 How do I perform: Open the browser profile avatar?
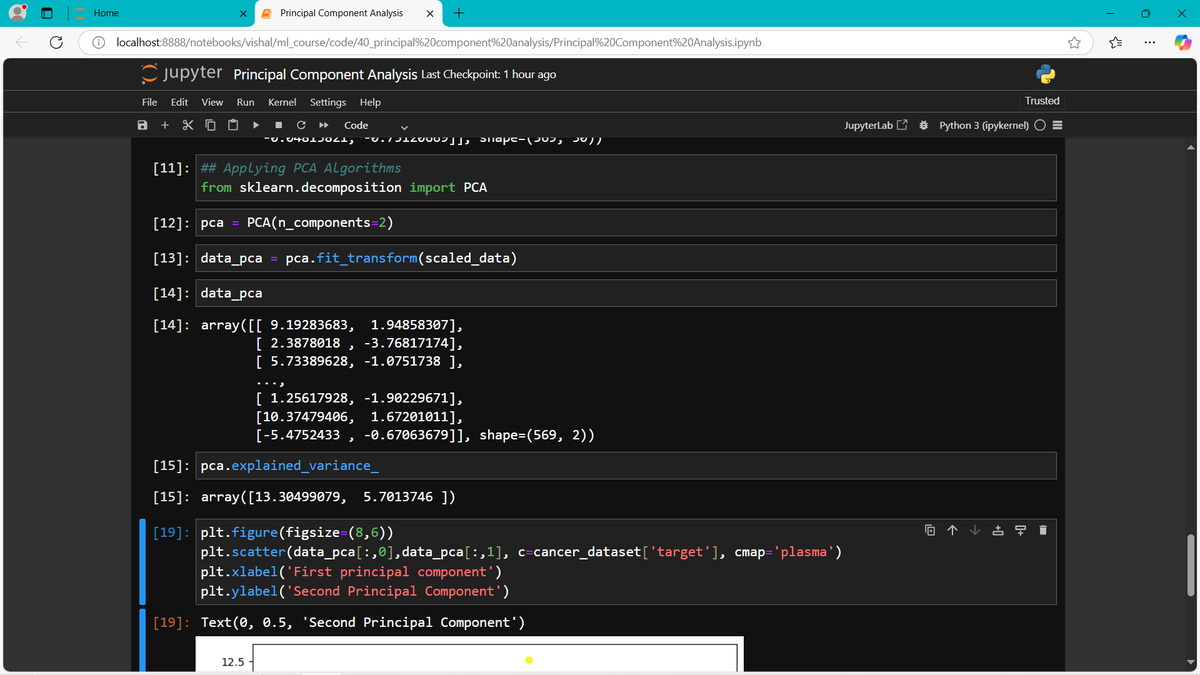point(18,13)
